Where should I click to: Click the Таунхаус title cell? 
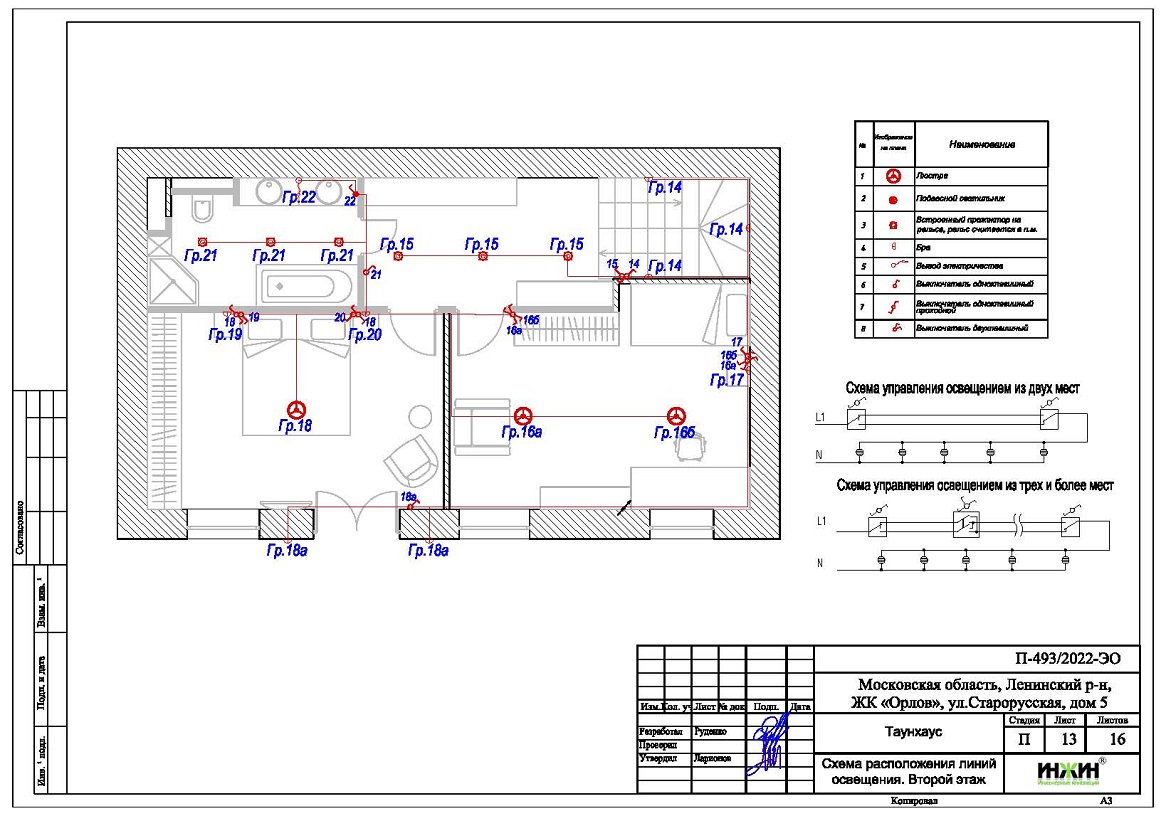[910, 731]
